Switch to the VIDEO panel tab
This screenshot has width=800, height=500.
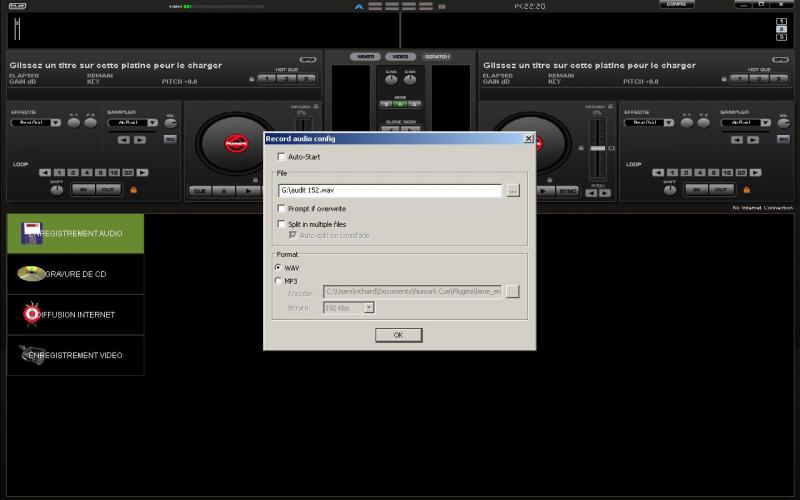coord(401,57)
